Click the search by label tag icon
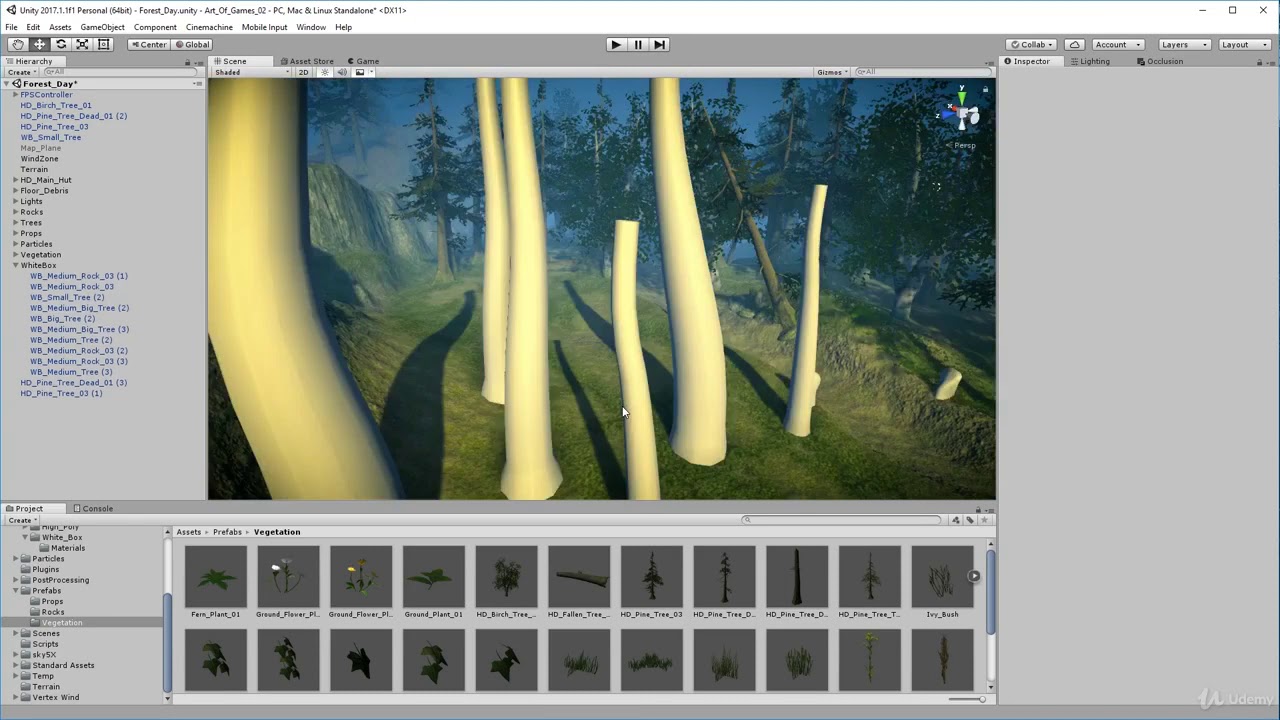1280x720 pixels. click(969, 520)
